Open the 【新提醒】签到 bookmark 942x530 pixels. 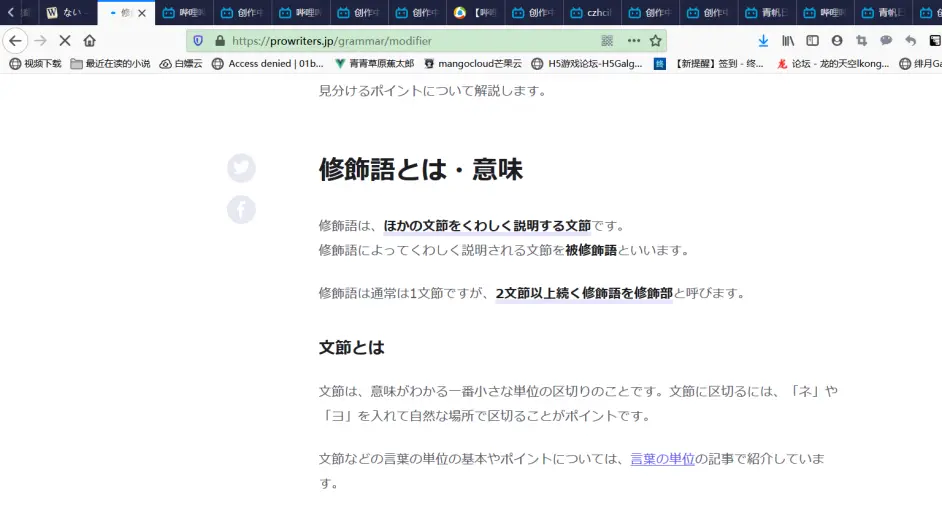click(x=709, y=64)
